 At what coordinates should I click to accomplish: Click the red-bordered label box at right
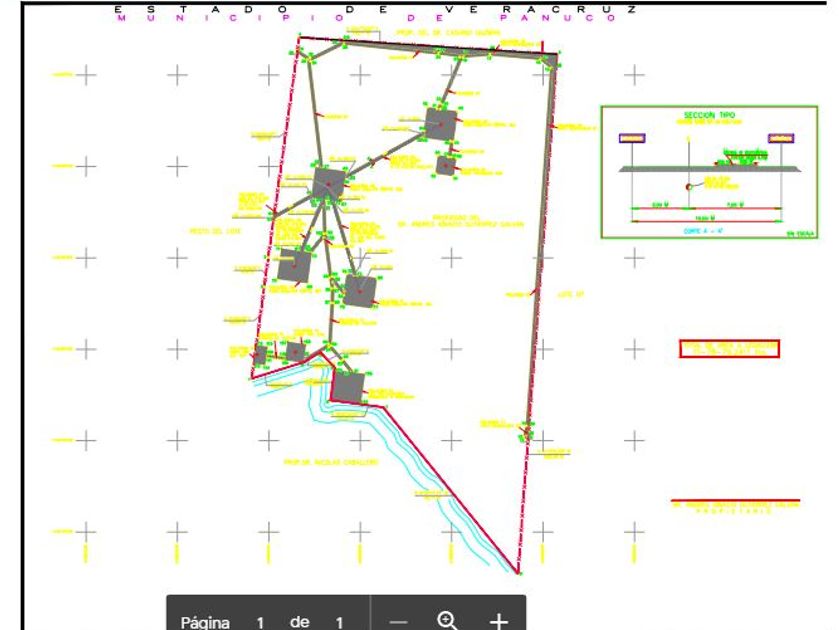[729, 348]
